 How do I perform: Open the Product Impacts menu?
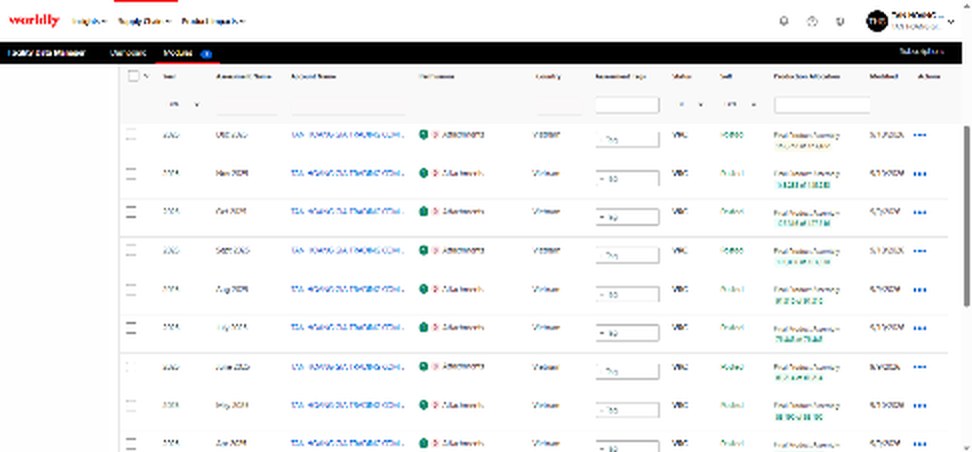point(213,22)
